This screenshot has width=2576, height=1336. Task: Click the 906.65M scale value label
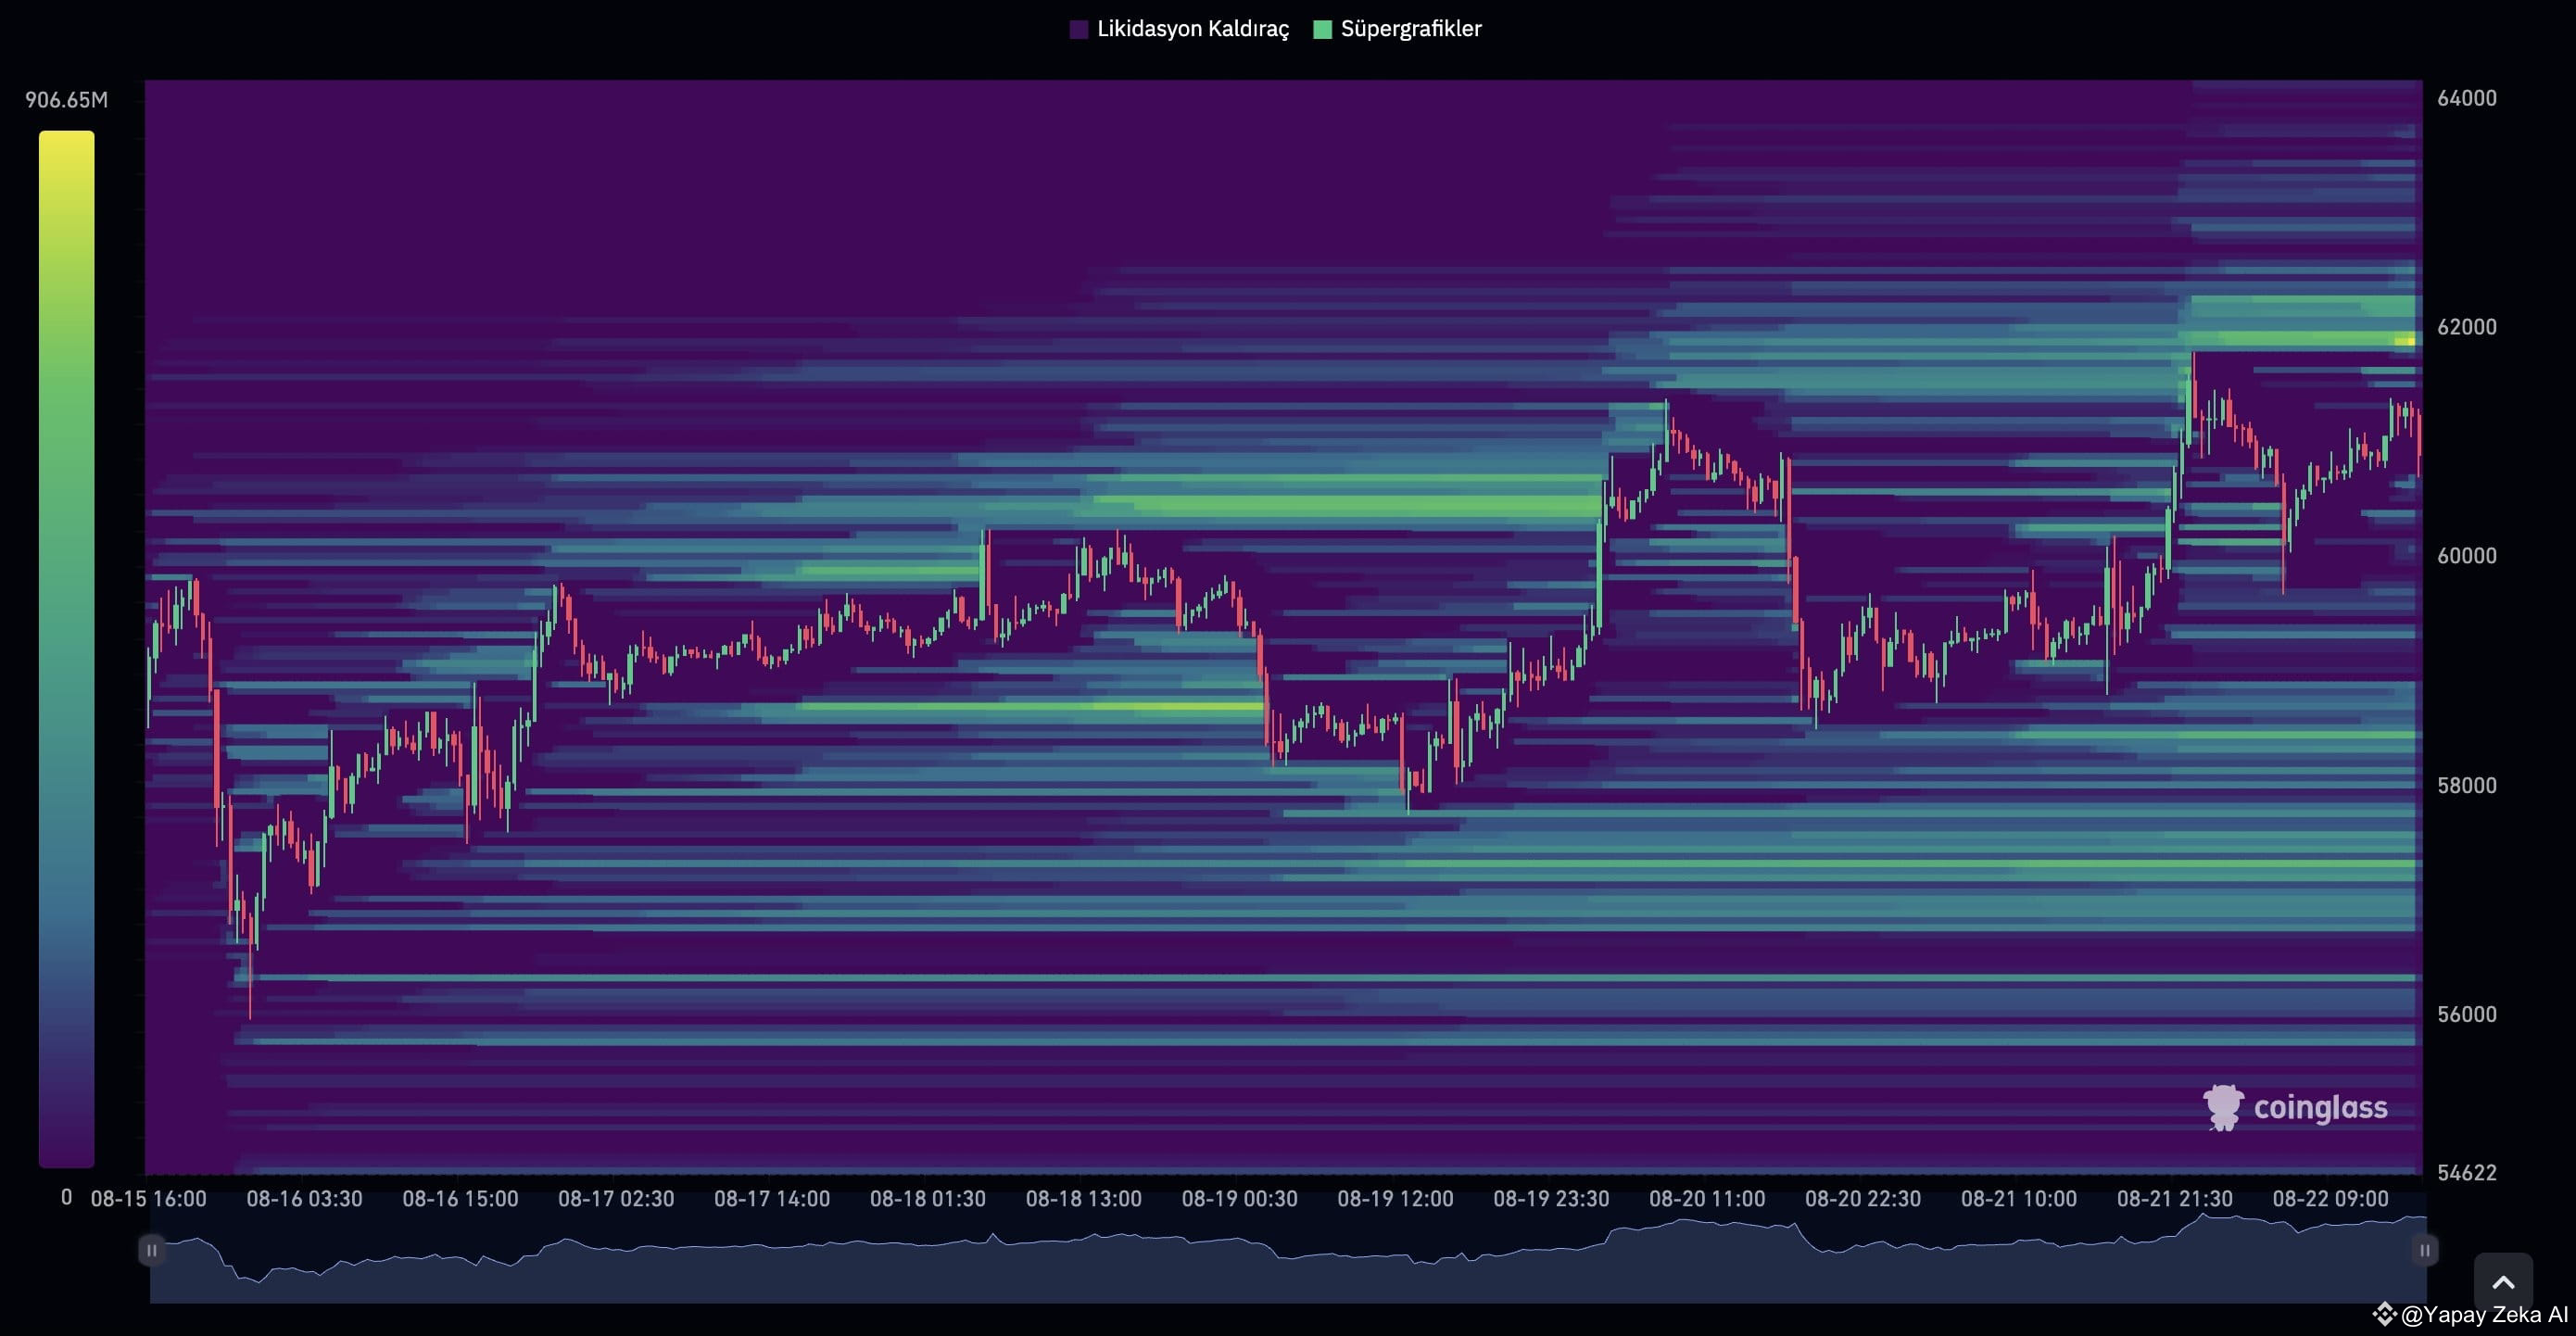[x=67, y=99]
